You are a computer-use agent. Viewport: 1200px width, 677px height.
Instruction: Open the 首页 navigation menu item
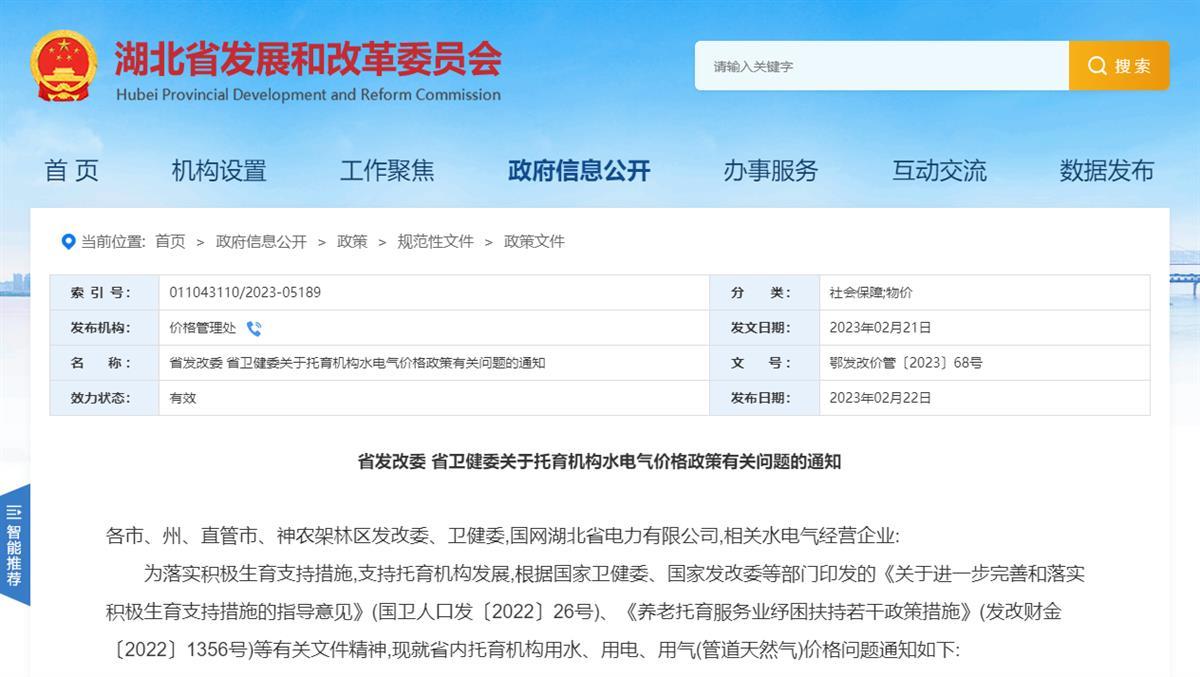[x=72, y=171]
